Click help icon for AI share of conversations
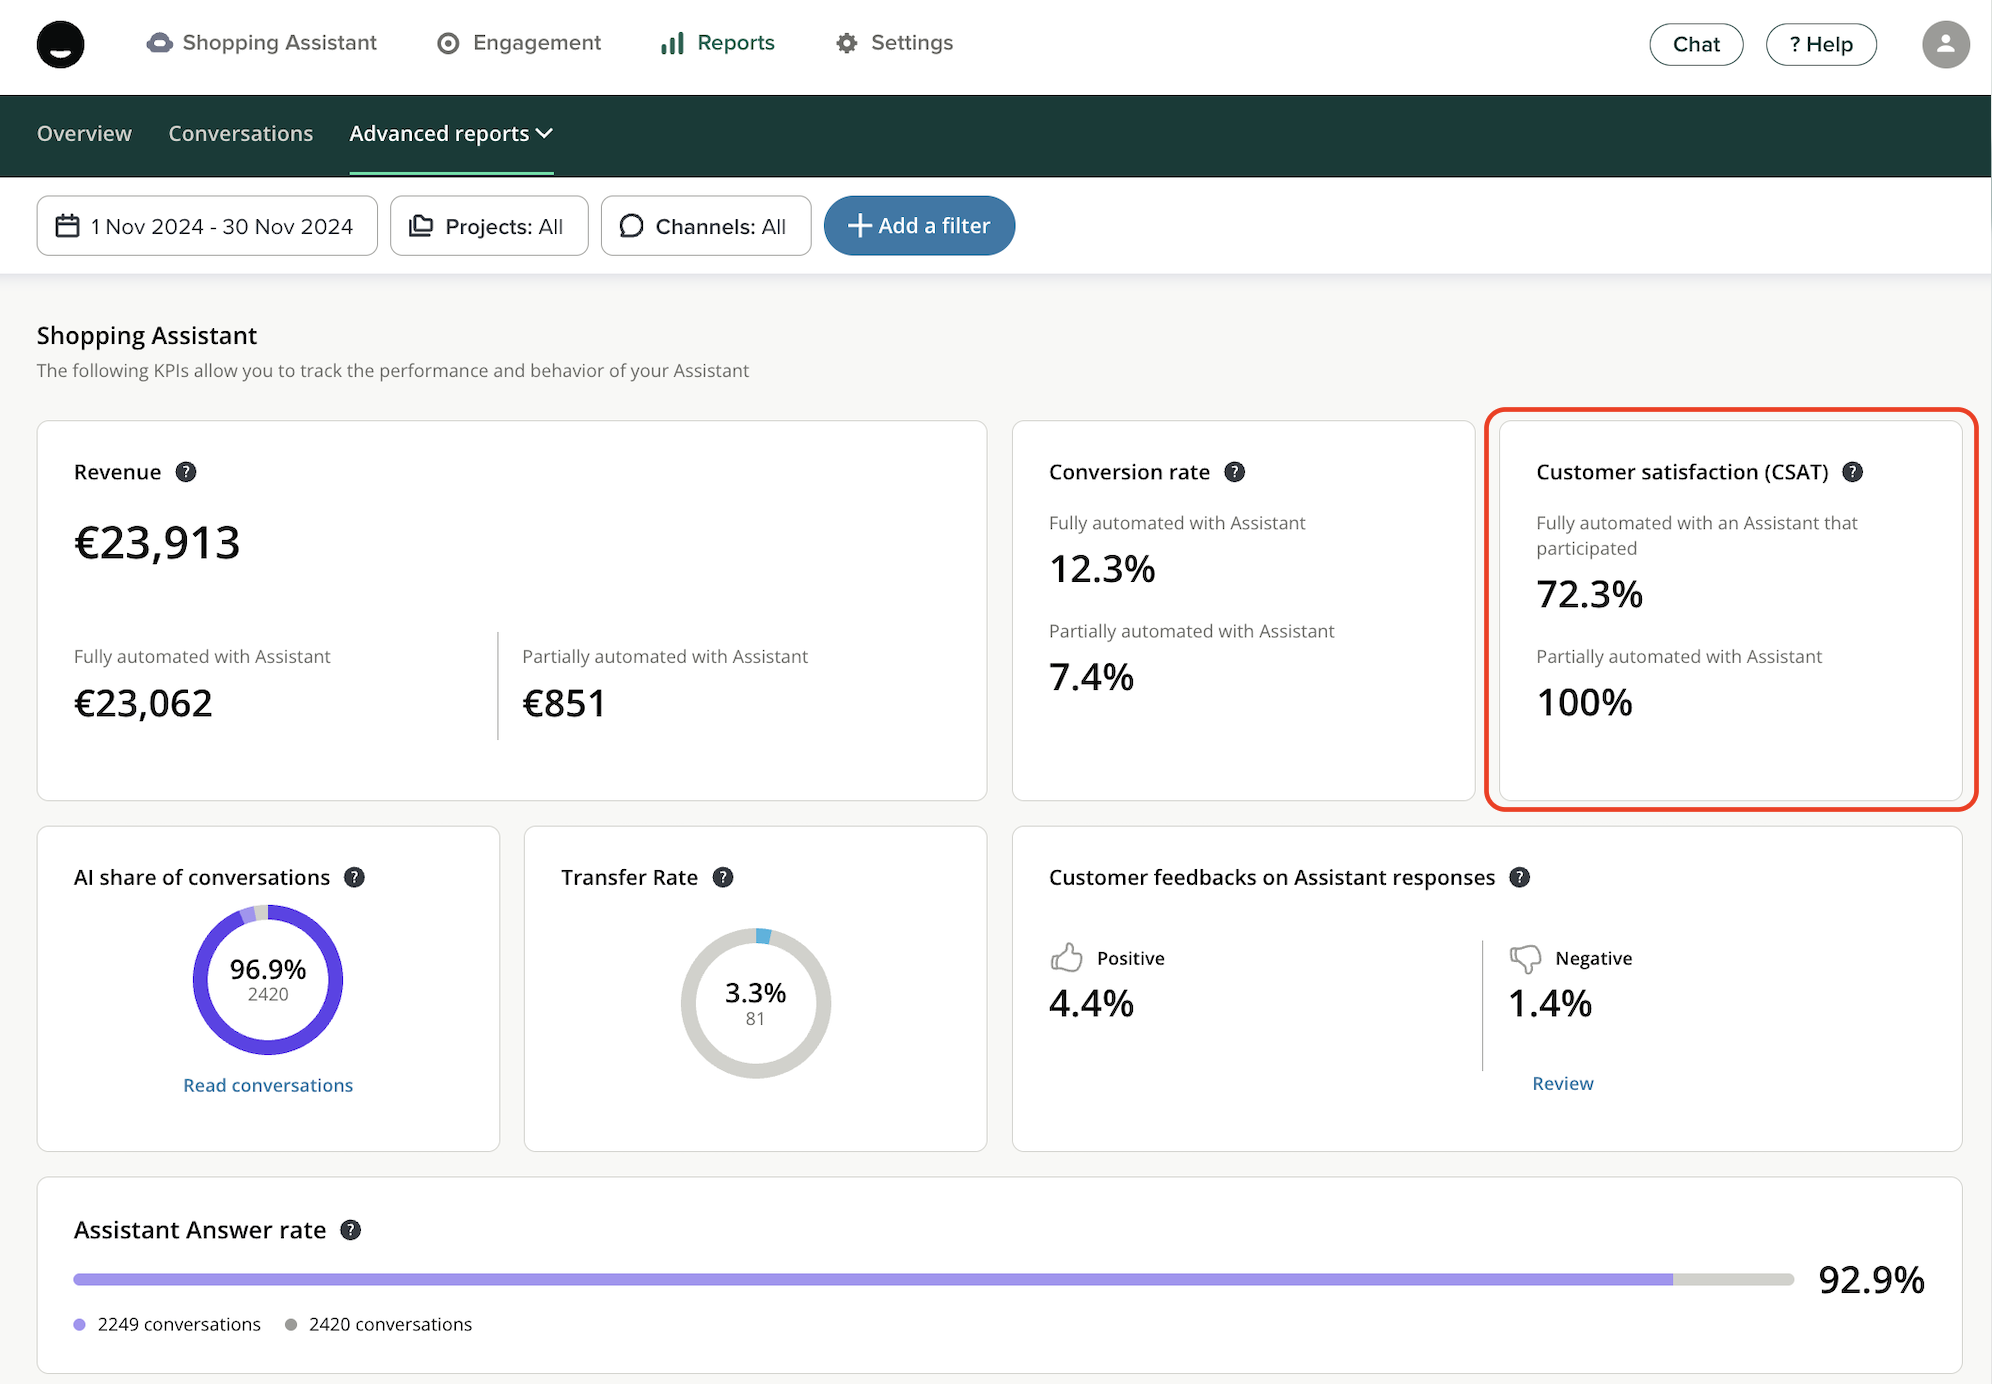 point(354,877)
